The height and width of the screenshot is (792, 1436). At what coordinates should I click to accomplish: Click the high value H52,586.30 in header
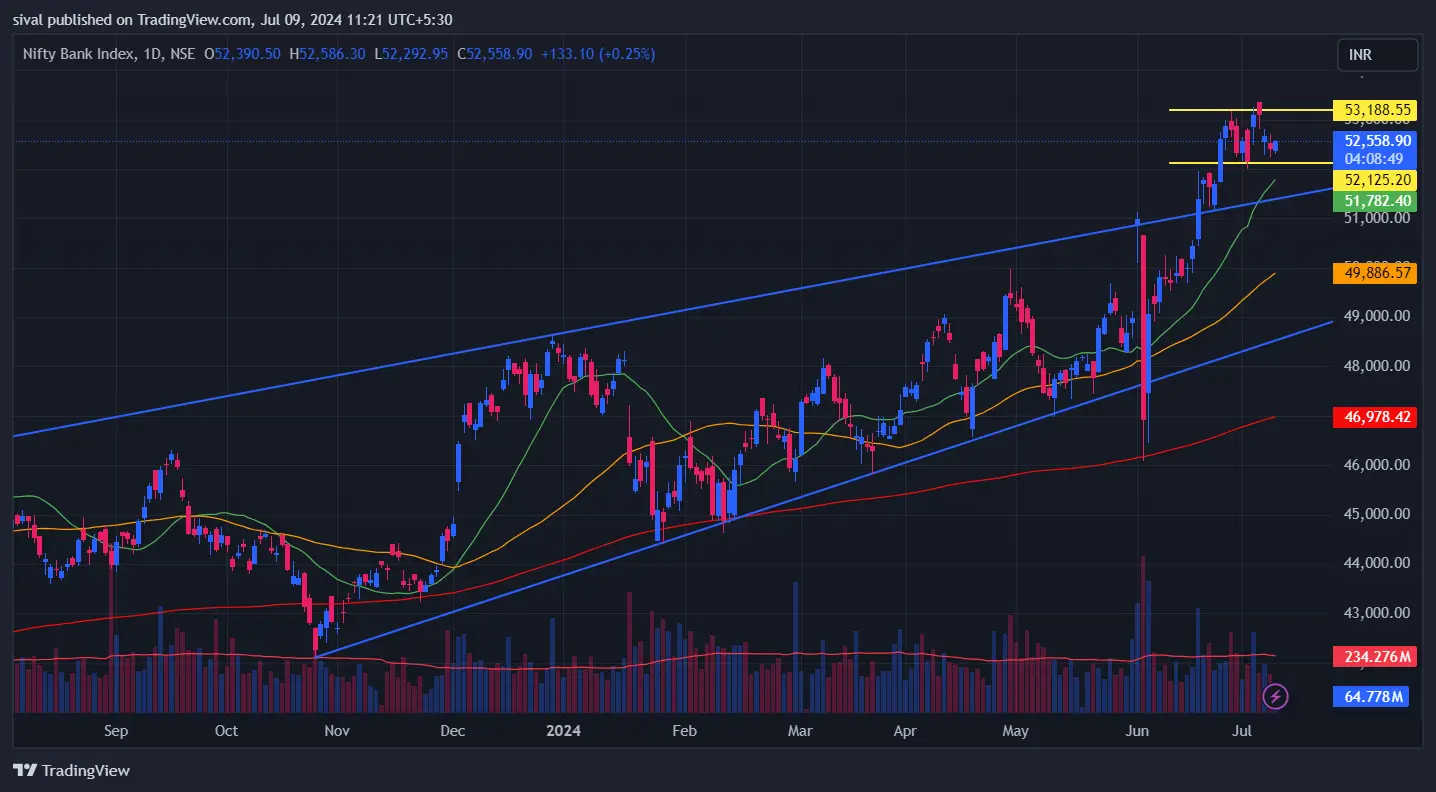(327, 54)
